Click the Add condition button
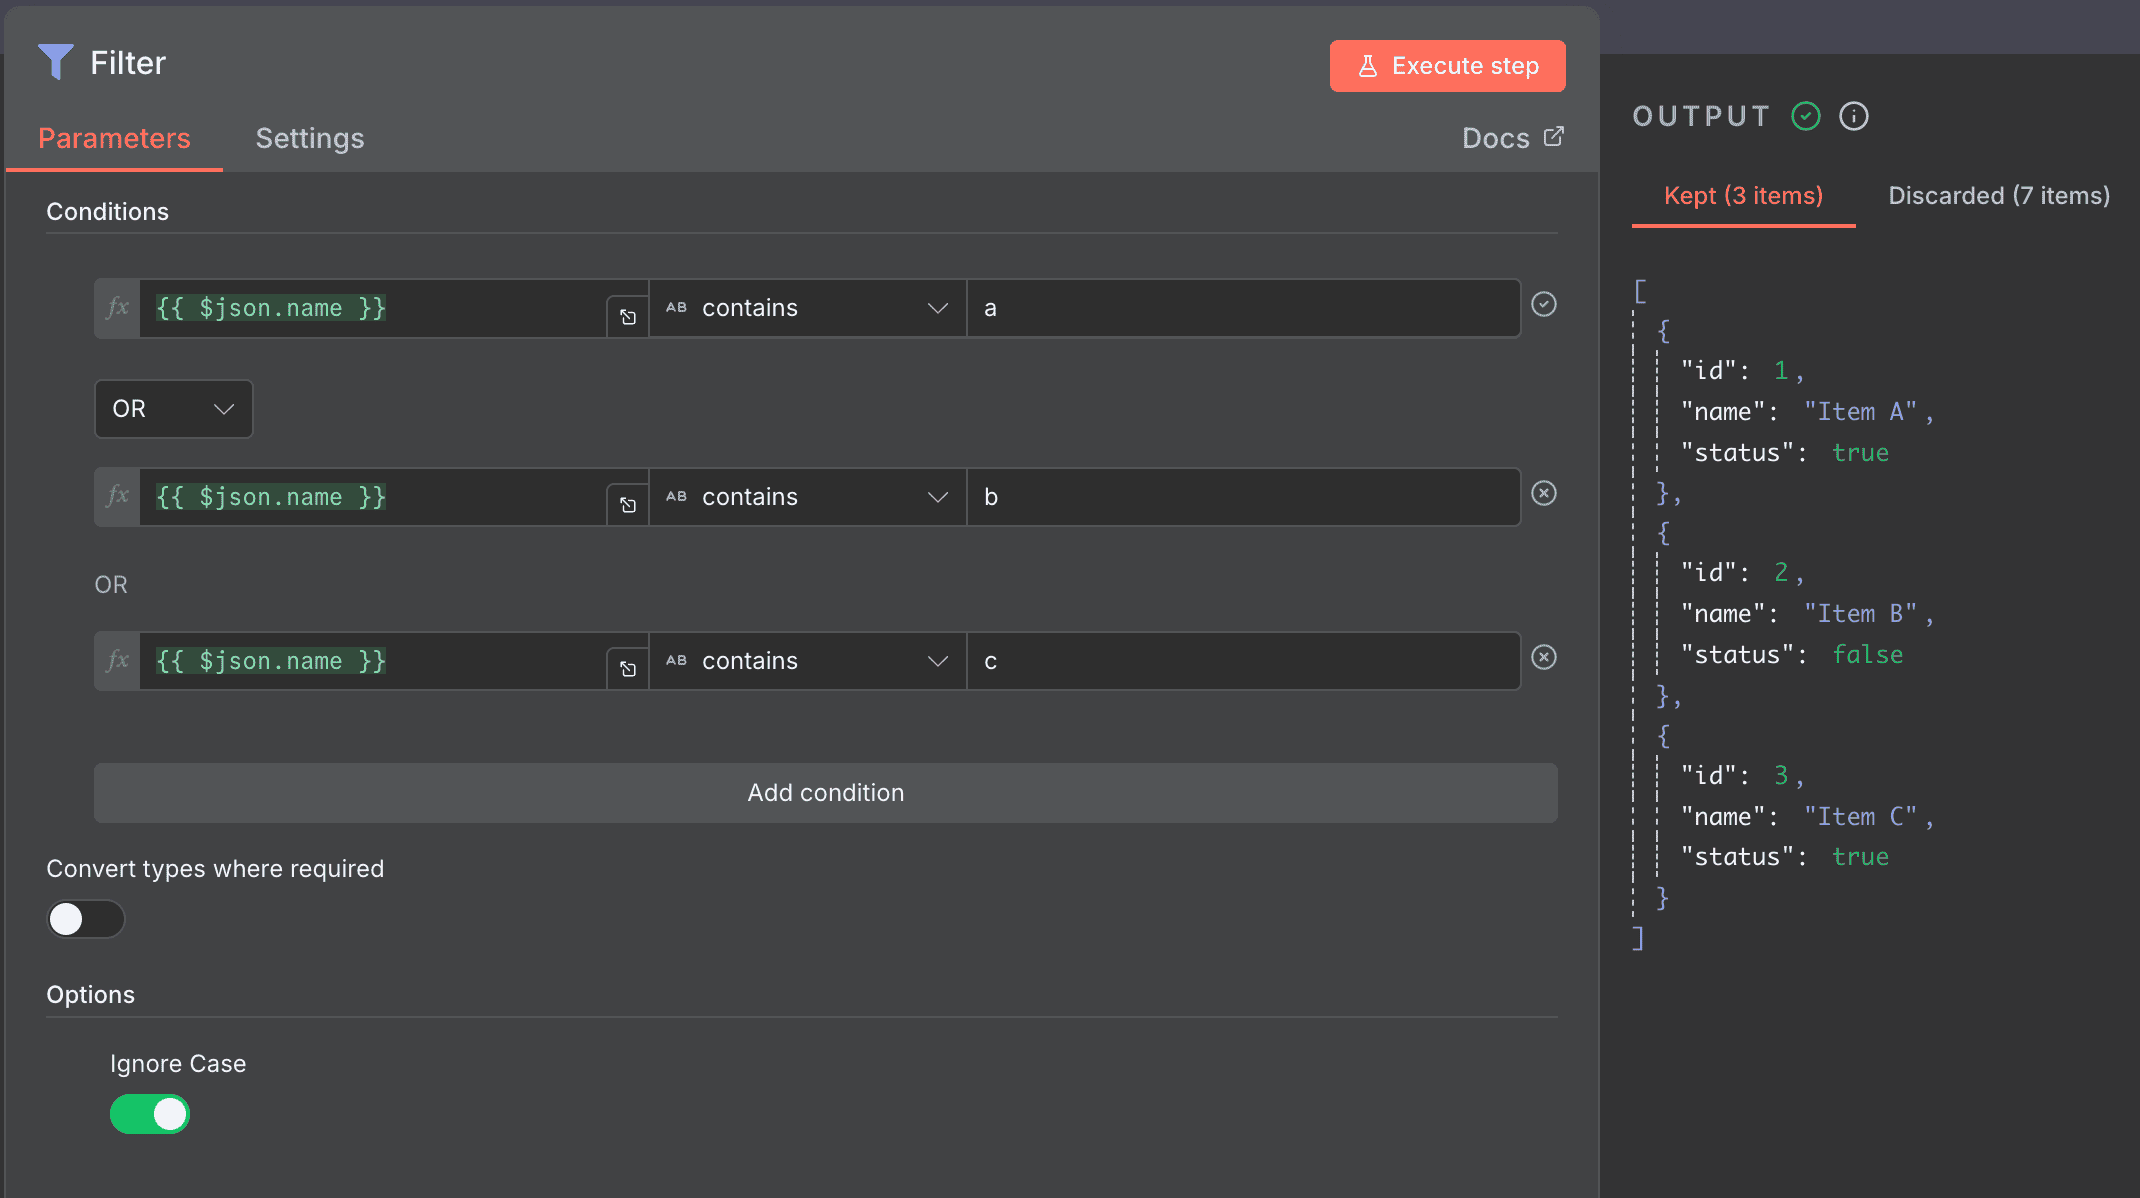 point(825,792)
